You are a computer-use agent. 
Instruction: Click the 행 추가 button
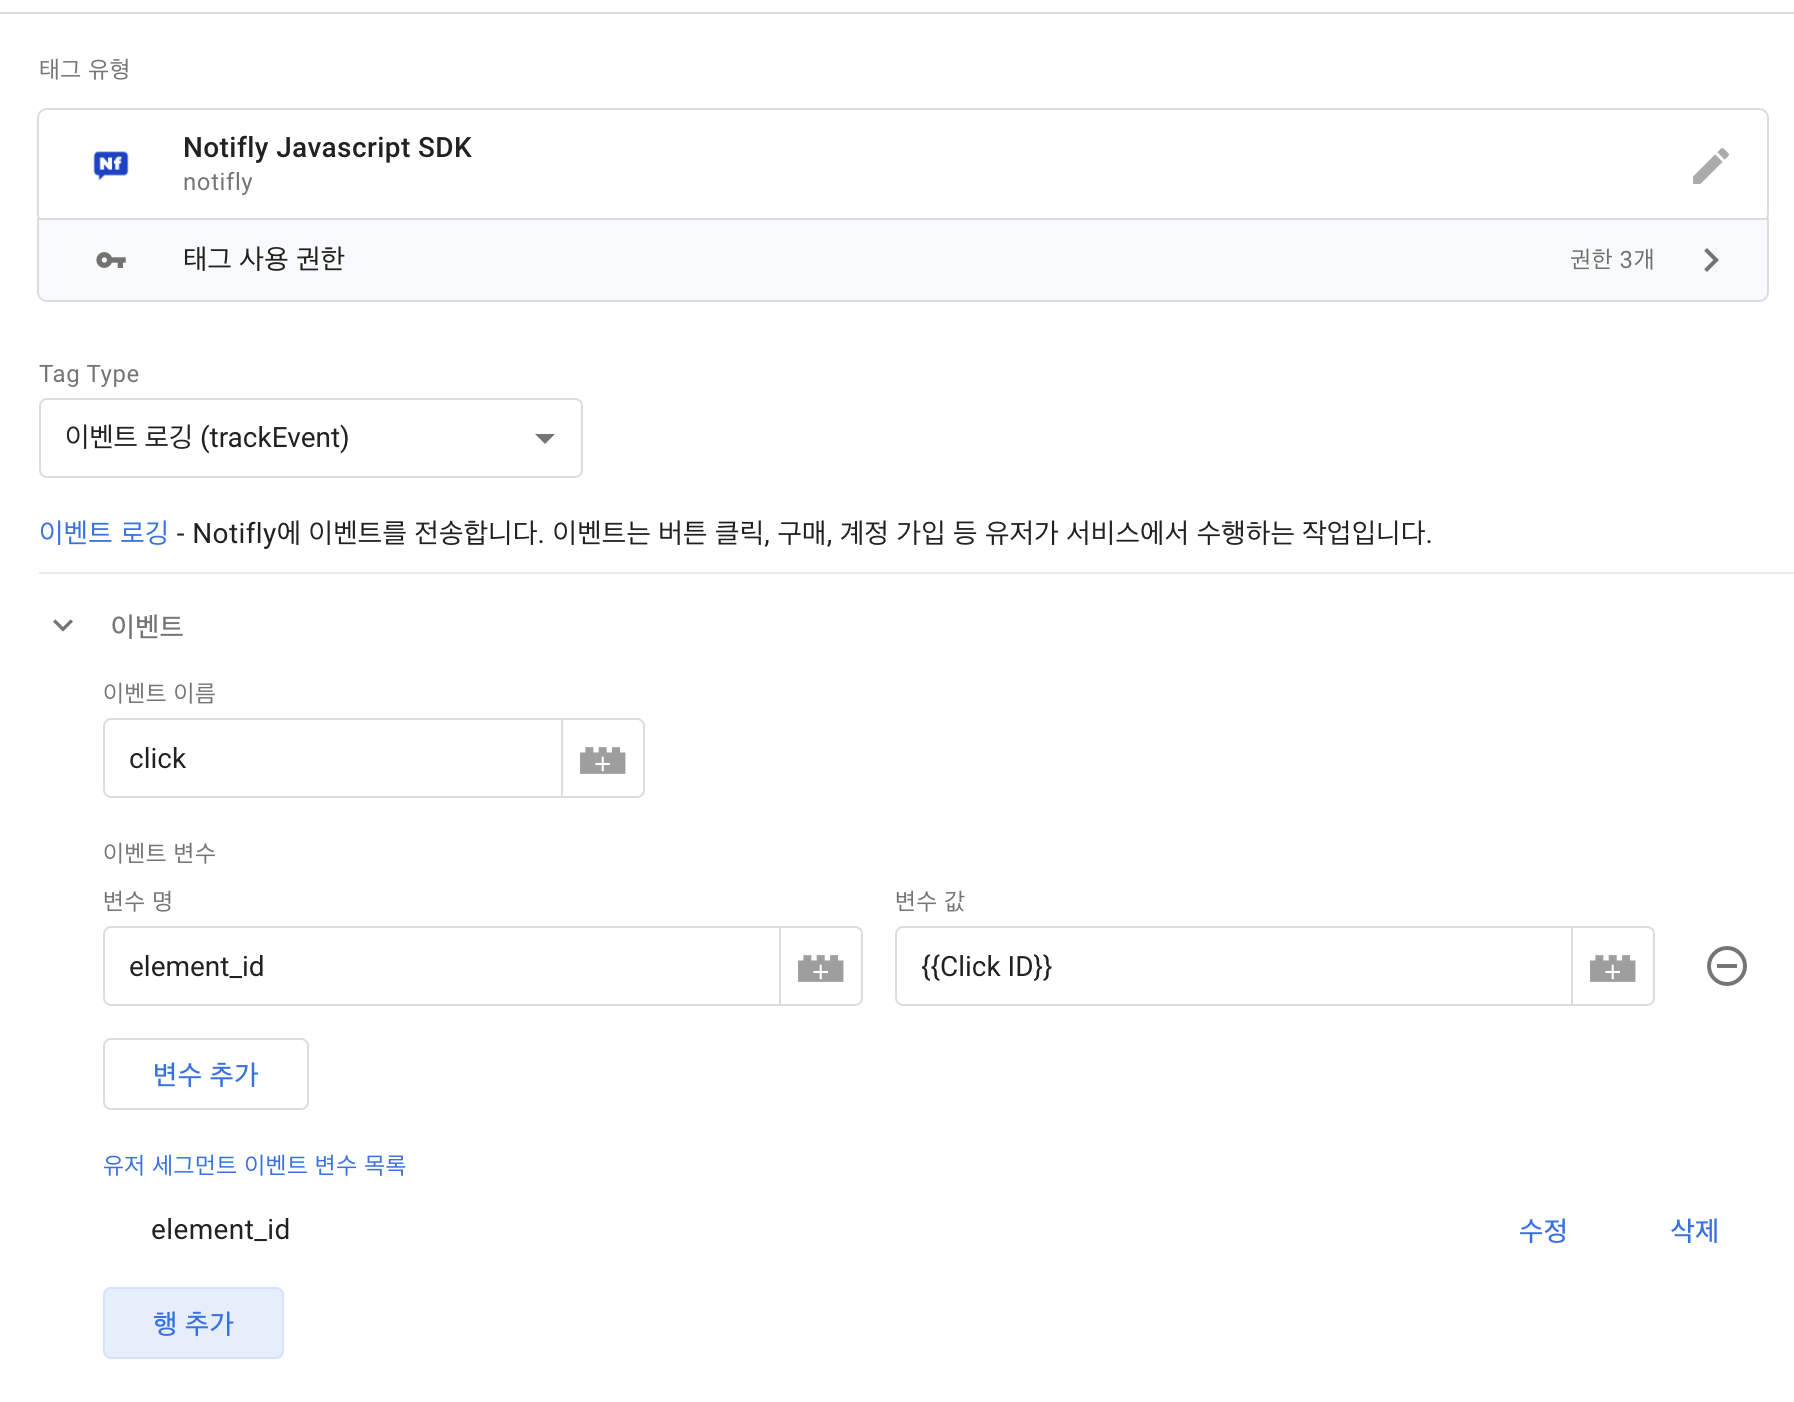pos(193,1322)
